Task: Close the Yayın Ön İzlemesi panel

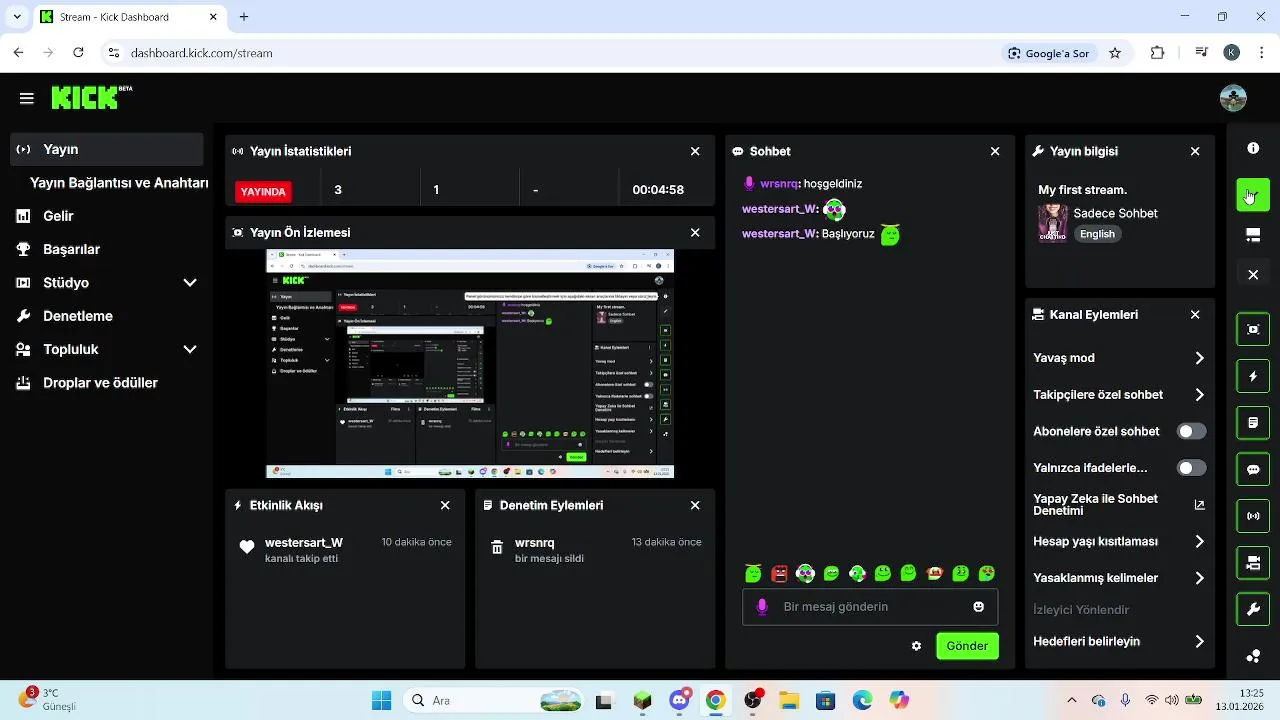Action: (x=695, y=232)
